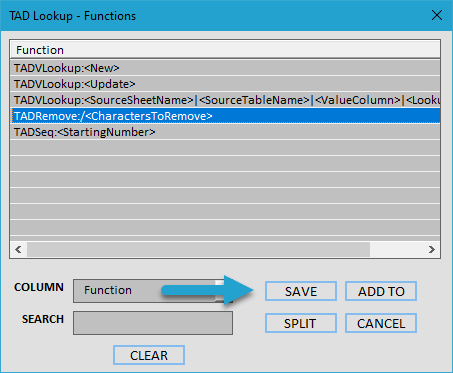Close the TAD Lookup - Functions dialog
This screenshot has height=373, width=453.
[437, 15]
